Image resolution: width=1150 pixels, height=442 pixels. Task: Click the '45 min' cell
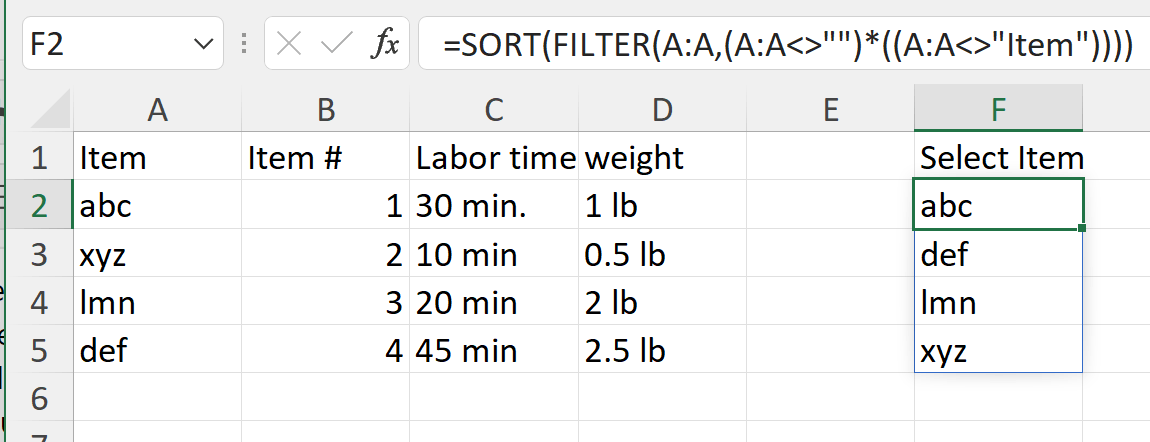tap(494, 351)
